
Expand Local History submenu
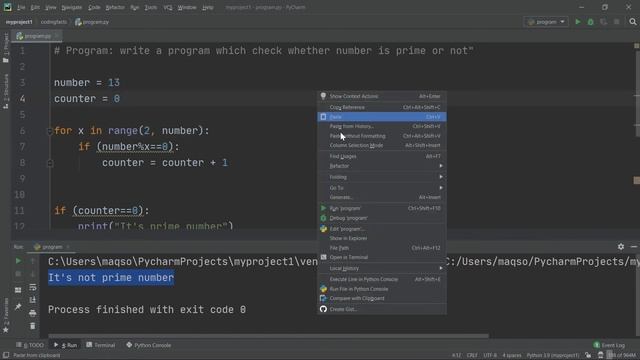(x=382, y=268)
